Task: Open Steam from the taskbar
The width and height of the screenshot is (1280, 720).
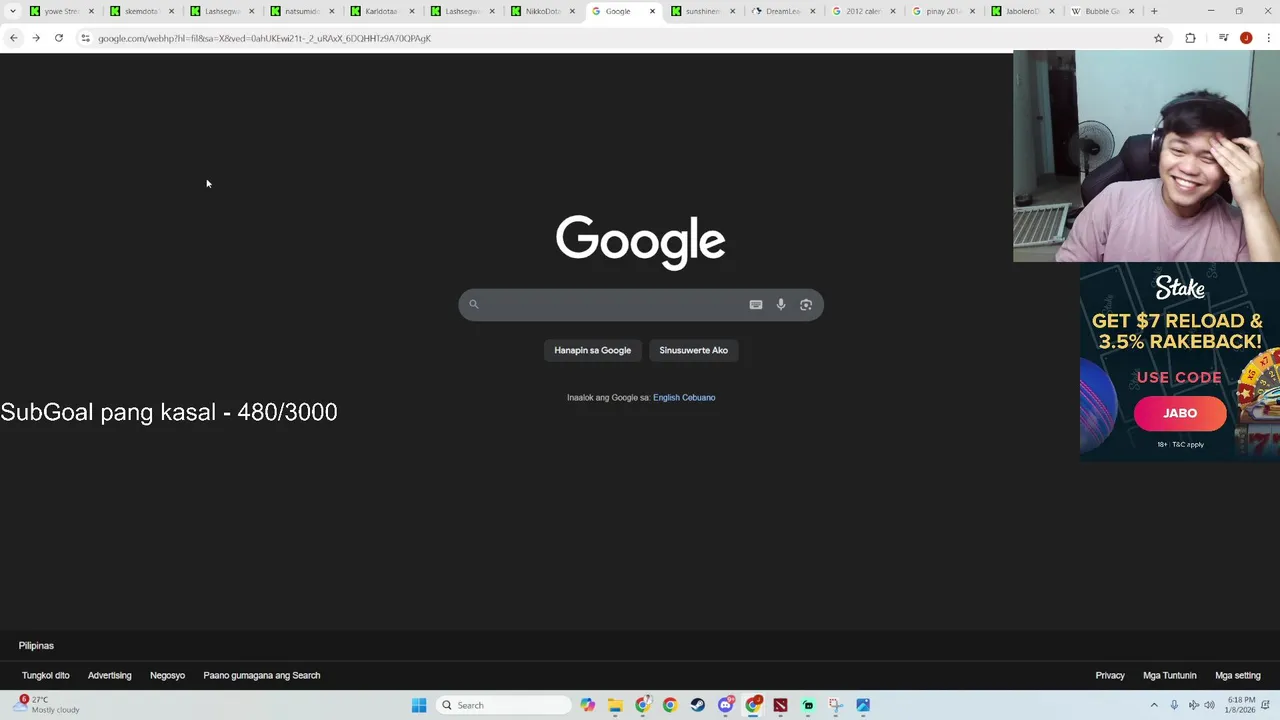Action: 698,705
